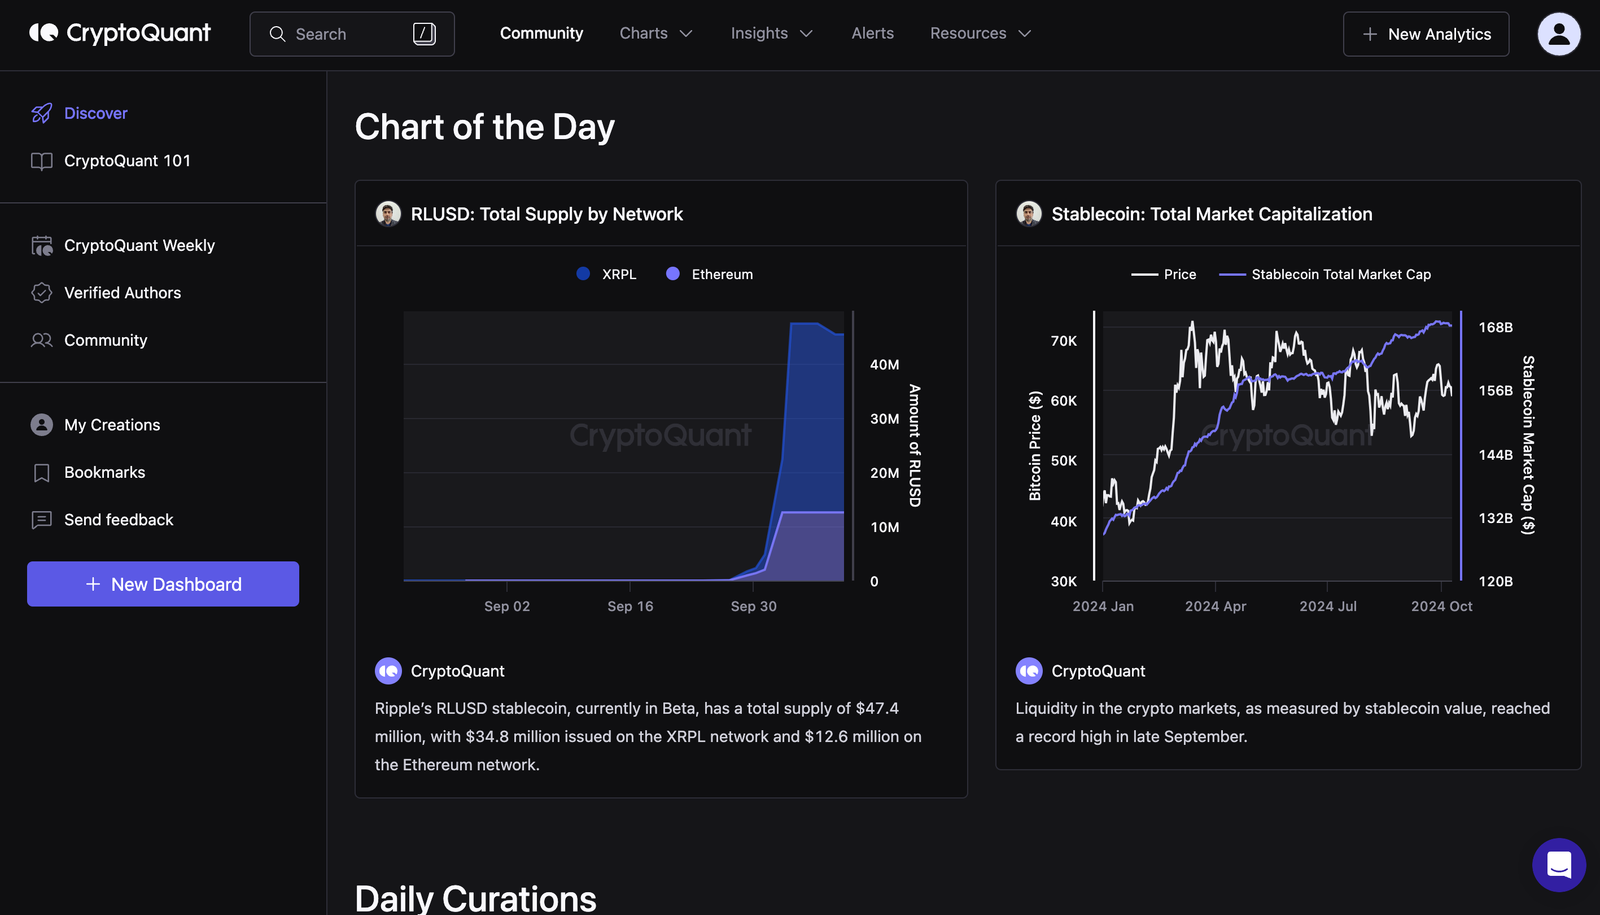Click the CryptoQuant 101 book icon
The width and height of the screenshot is (1600, 915).
[41, 161]
